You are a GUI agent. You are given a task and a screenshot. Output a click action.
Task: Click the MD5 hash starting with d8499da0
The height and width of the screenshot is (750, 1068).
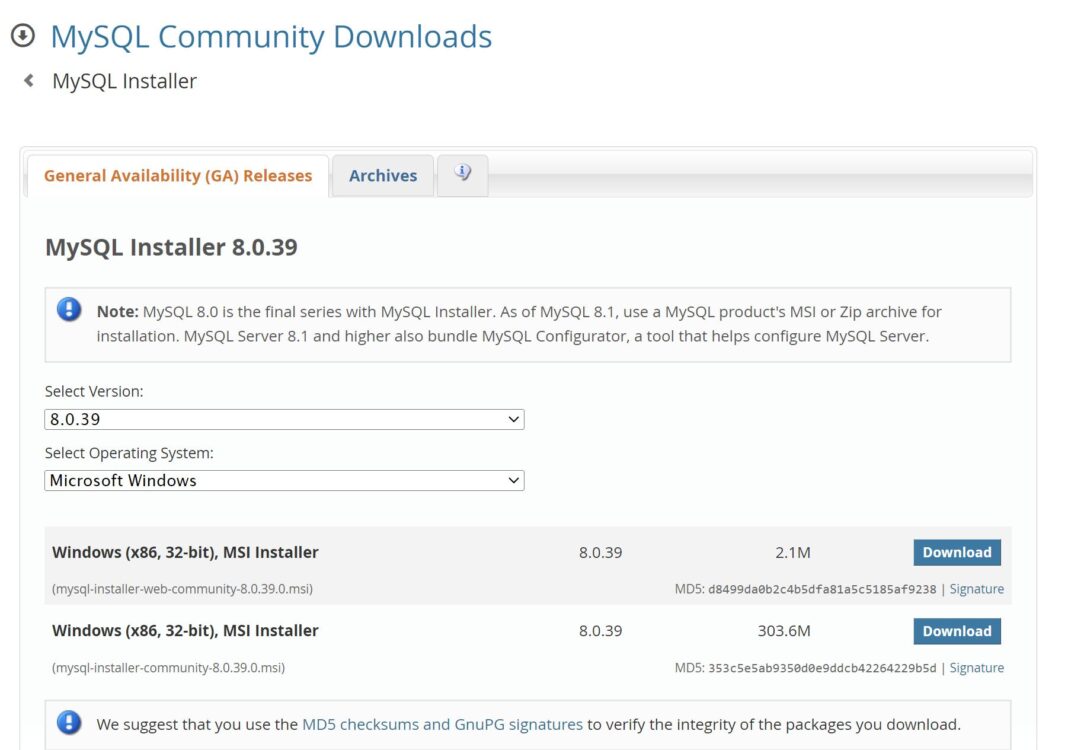click(821, 589)
